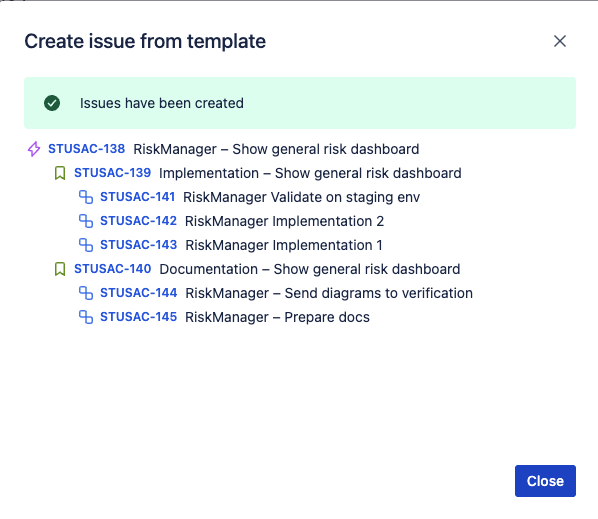Click the subtask icon beside STUSAC-141
The height and width of the screenshot is (519, 598).
tap(86, 197)
